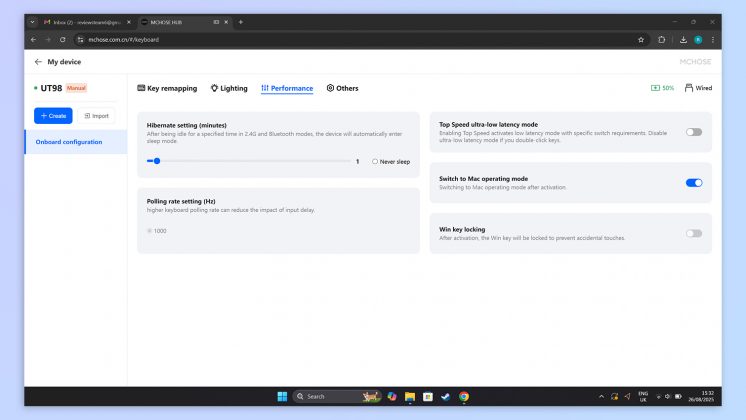Open the browser extensions puzzle icon

point(661,40)
